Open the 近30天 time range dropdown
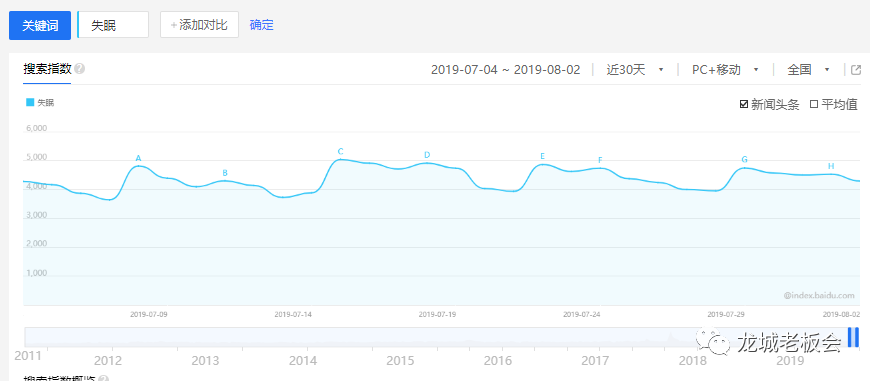The width and height of the screenshot is (870, 381). 635,70
